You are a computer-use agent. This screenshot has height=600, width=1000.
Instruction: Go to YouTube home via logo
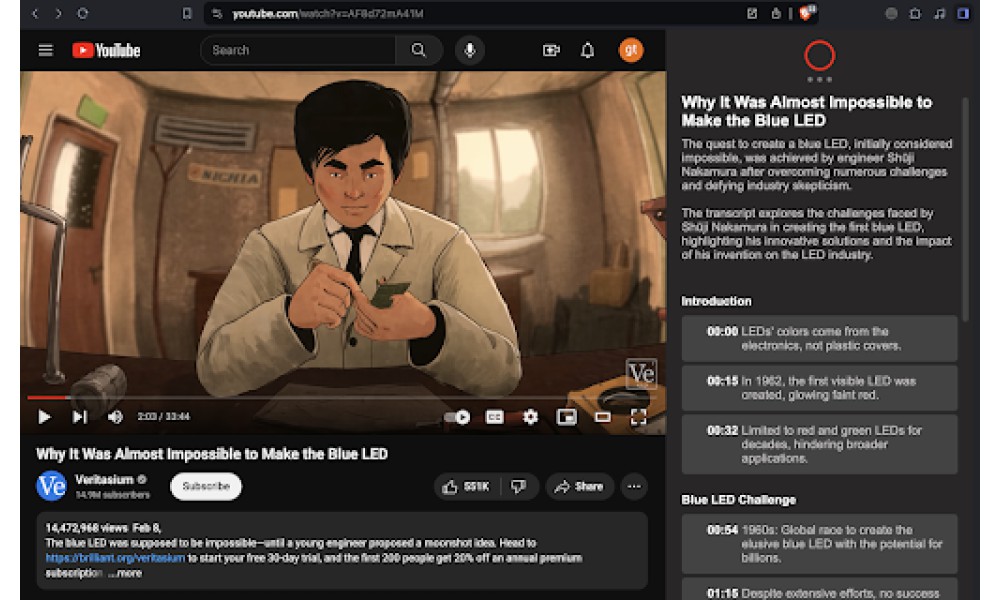(106, 50)
